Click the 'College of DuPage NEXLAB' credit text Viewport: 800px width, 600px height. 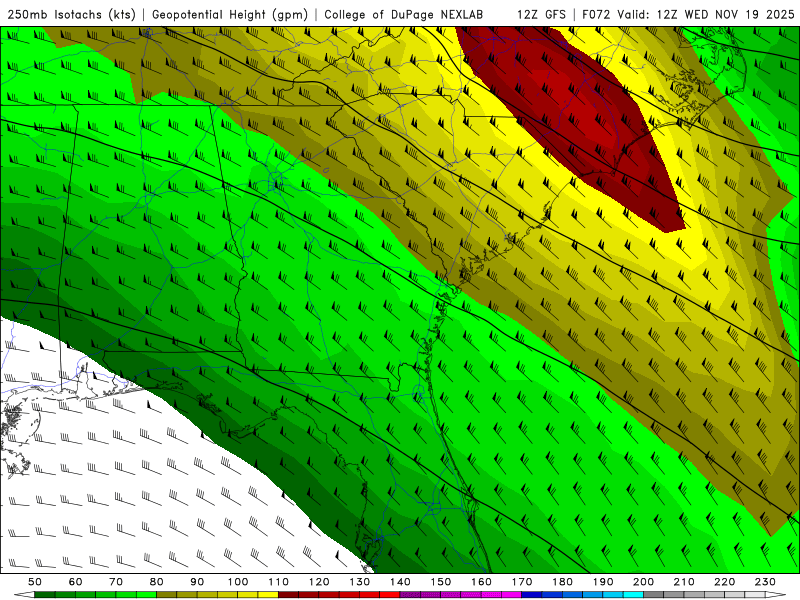point(403,15)
